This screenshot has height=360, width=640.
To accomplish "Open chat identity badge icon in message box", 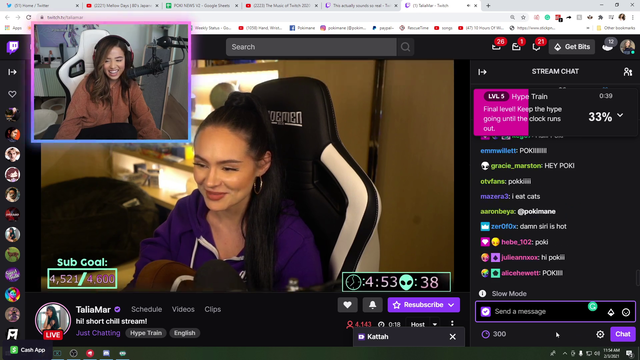I will 486,312.
